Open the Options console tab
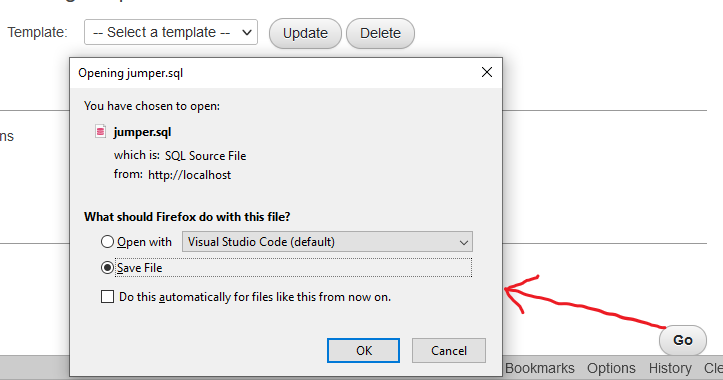Image resolution: width=723 pixels, height=380 pixels. [x=611, y=368]
